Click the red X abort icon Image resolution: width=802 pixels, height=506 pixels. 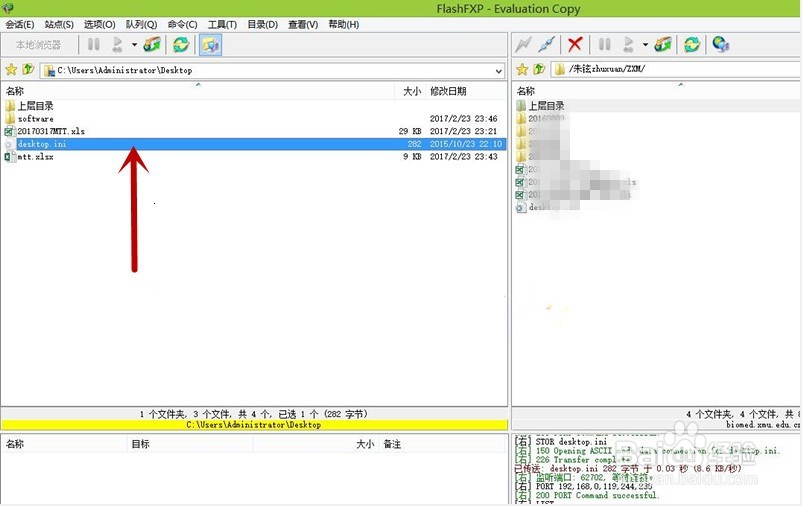(x=575, y=45)
